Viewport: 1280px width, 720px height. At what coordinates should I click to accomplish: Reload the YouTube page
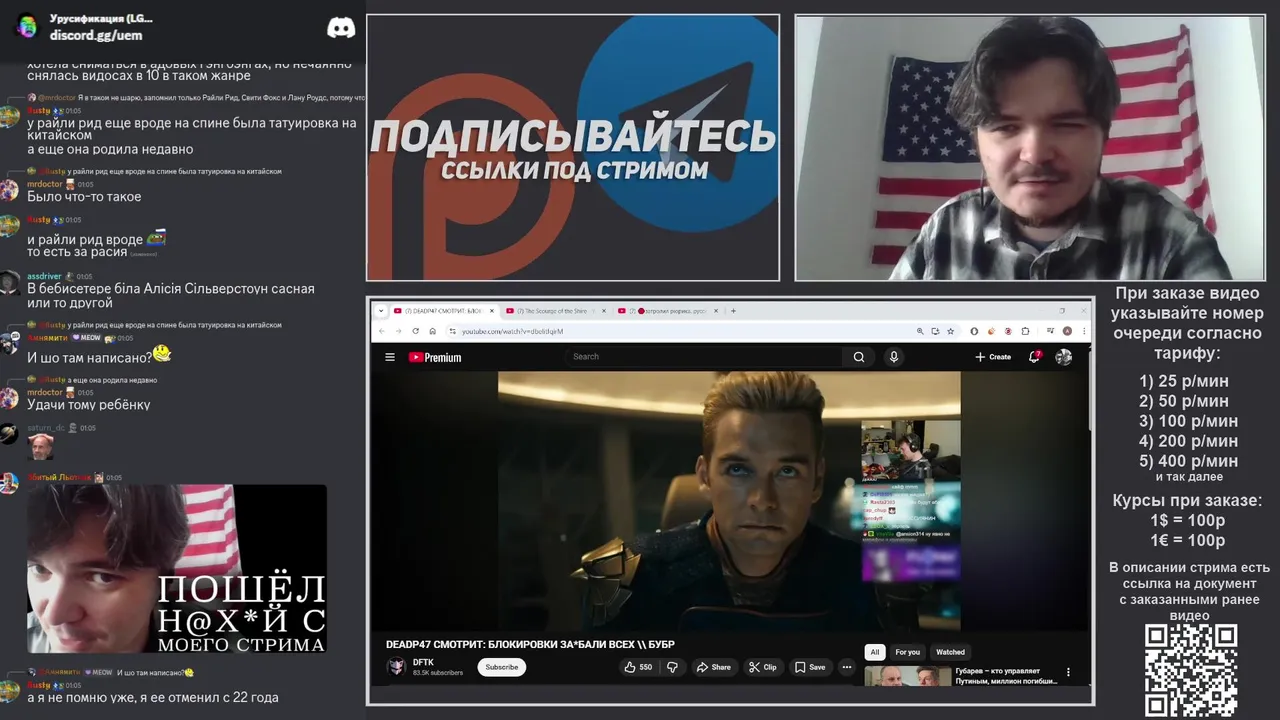[x=415, y=331]
